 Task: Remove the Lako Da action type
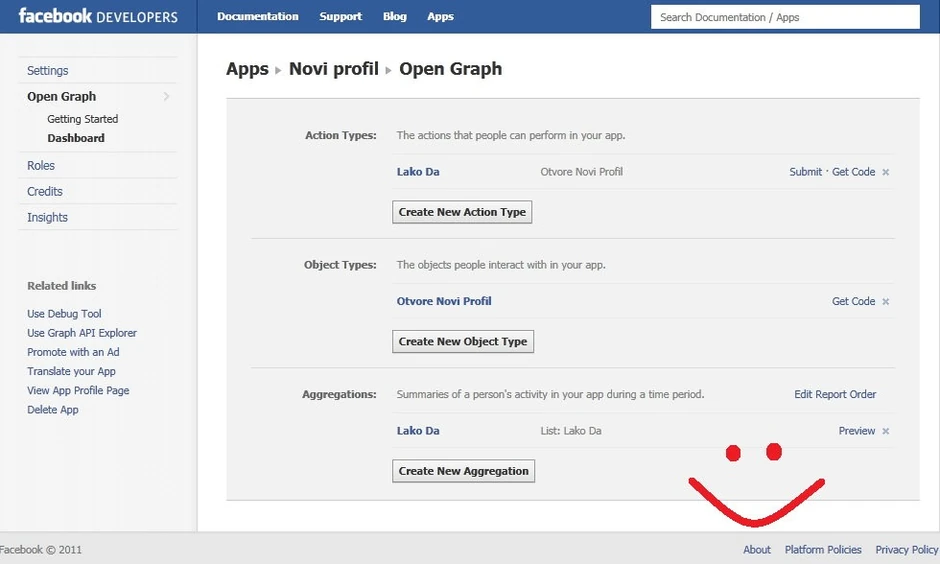tap(886, 173)
